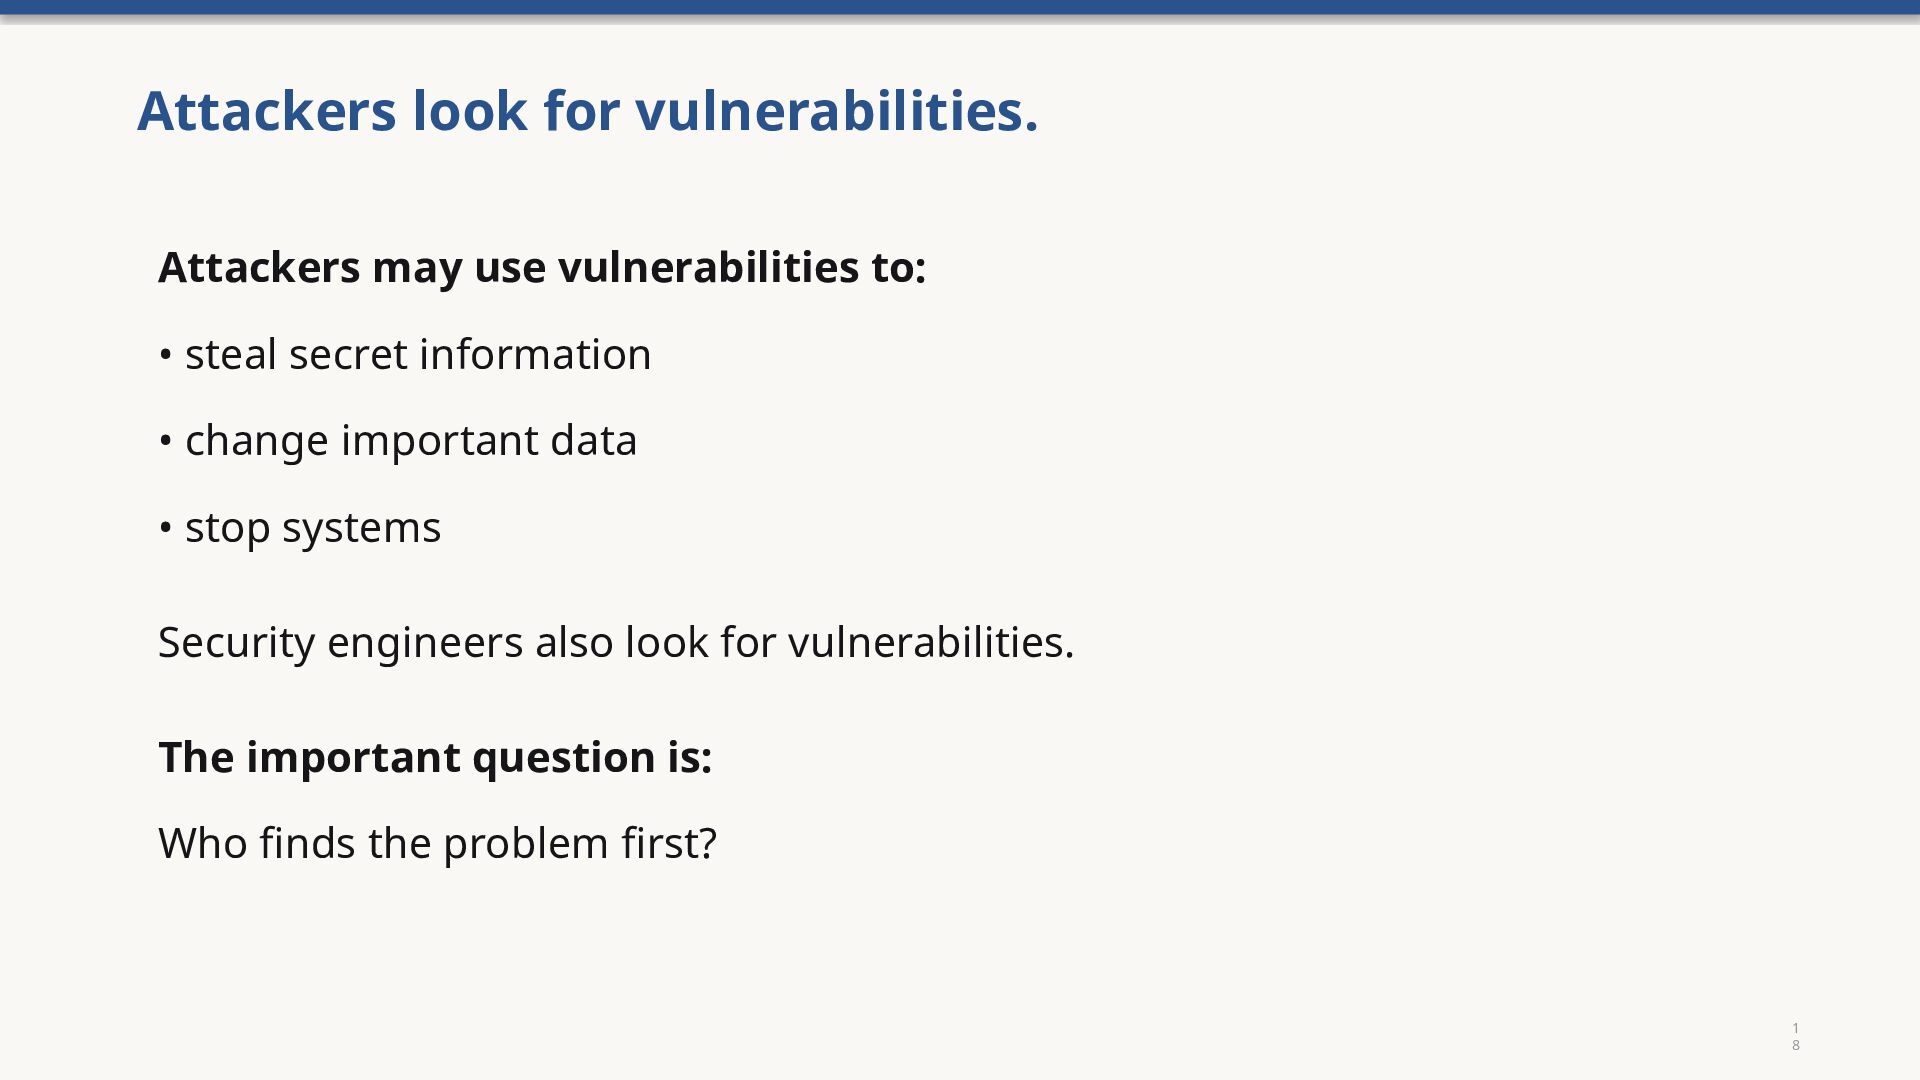Click the "stop systems" bullet text
This screenshot has height=1080, width=1920.
313,528
